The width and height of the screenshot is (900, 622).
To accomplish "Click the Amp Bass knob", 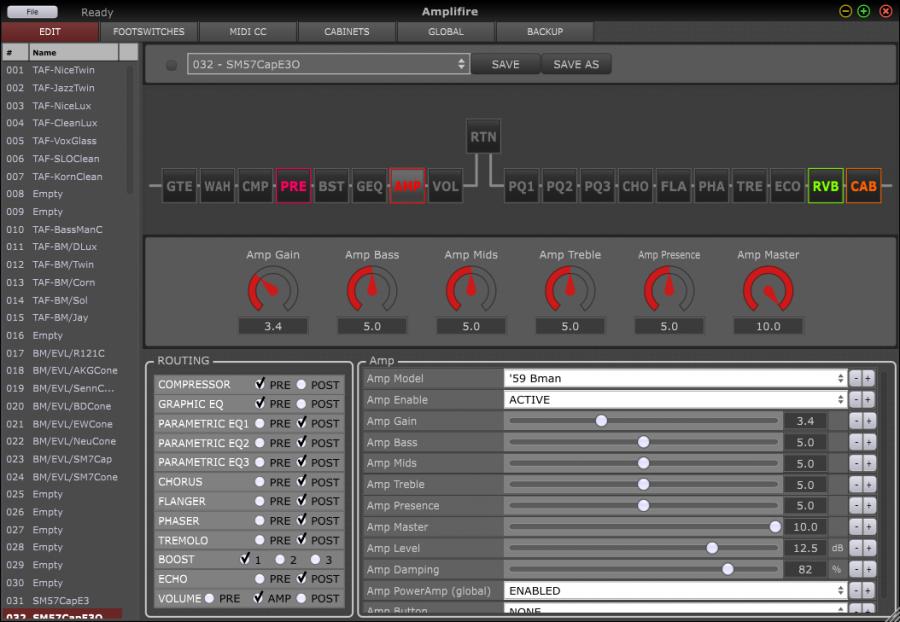I will pos(372,289).
